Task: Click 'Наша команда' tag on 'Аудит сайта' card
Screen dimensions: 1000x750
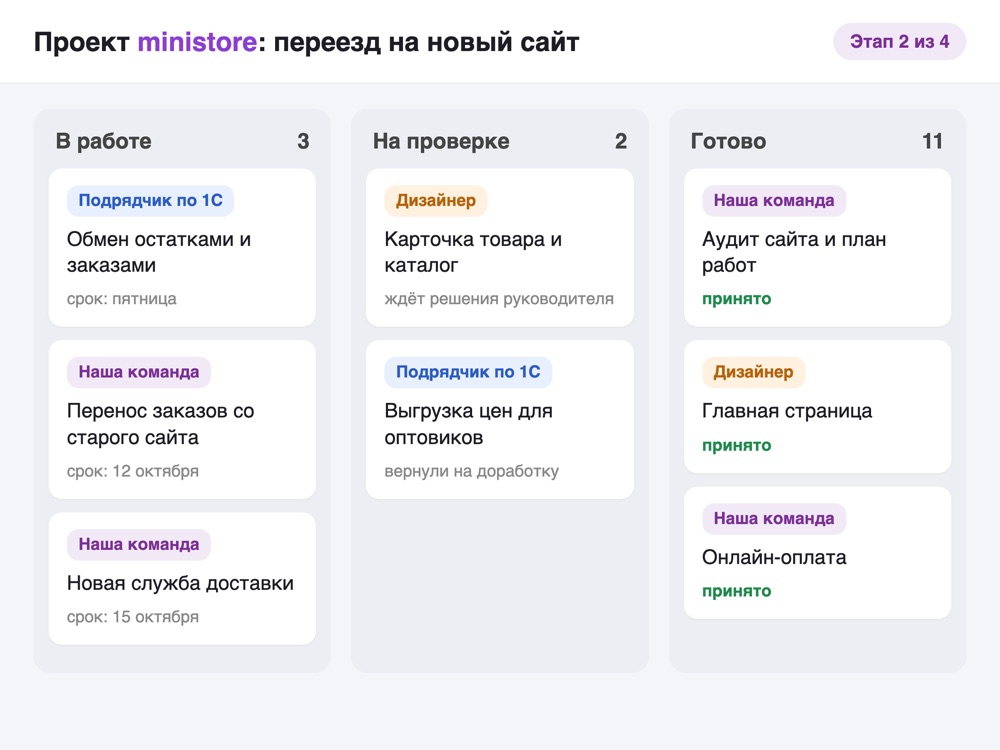Action: pos(774,200)
